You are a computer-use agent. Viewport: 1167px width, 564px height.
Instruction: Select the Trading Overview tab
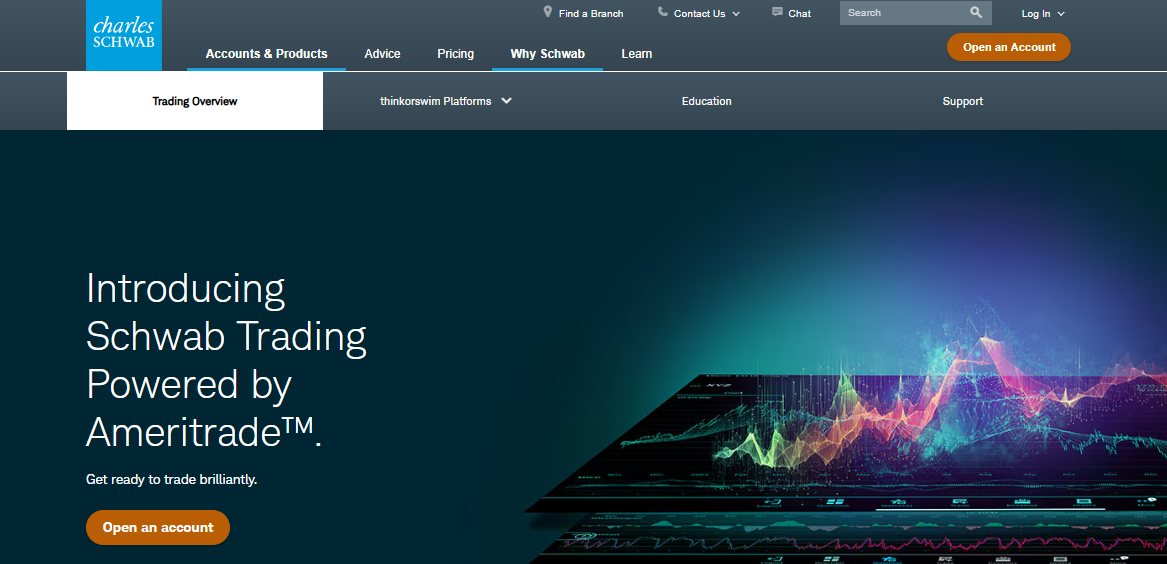195,101
